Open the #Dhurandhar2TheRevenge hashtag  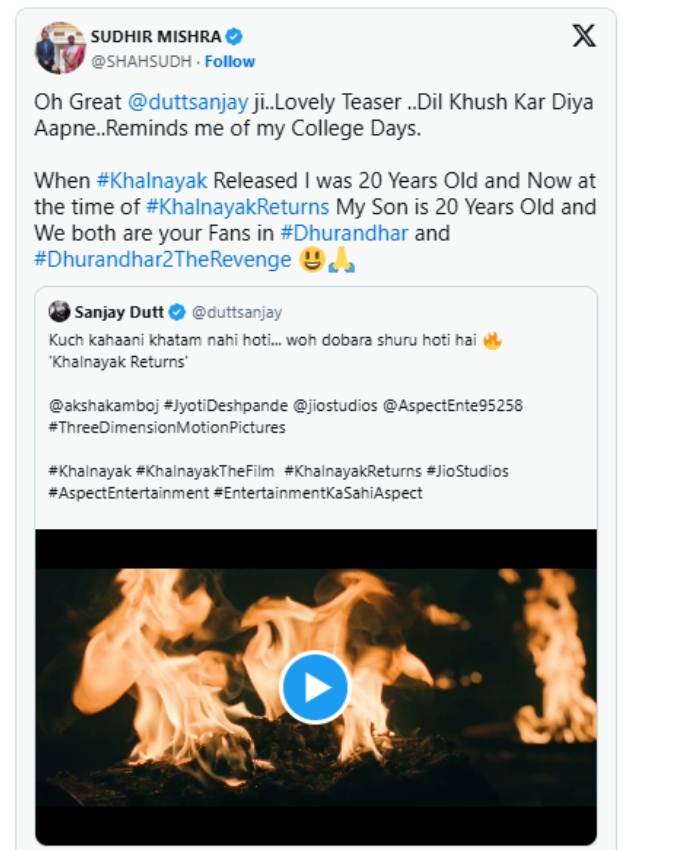(161, 260)
